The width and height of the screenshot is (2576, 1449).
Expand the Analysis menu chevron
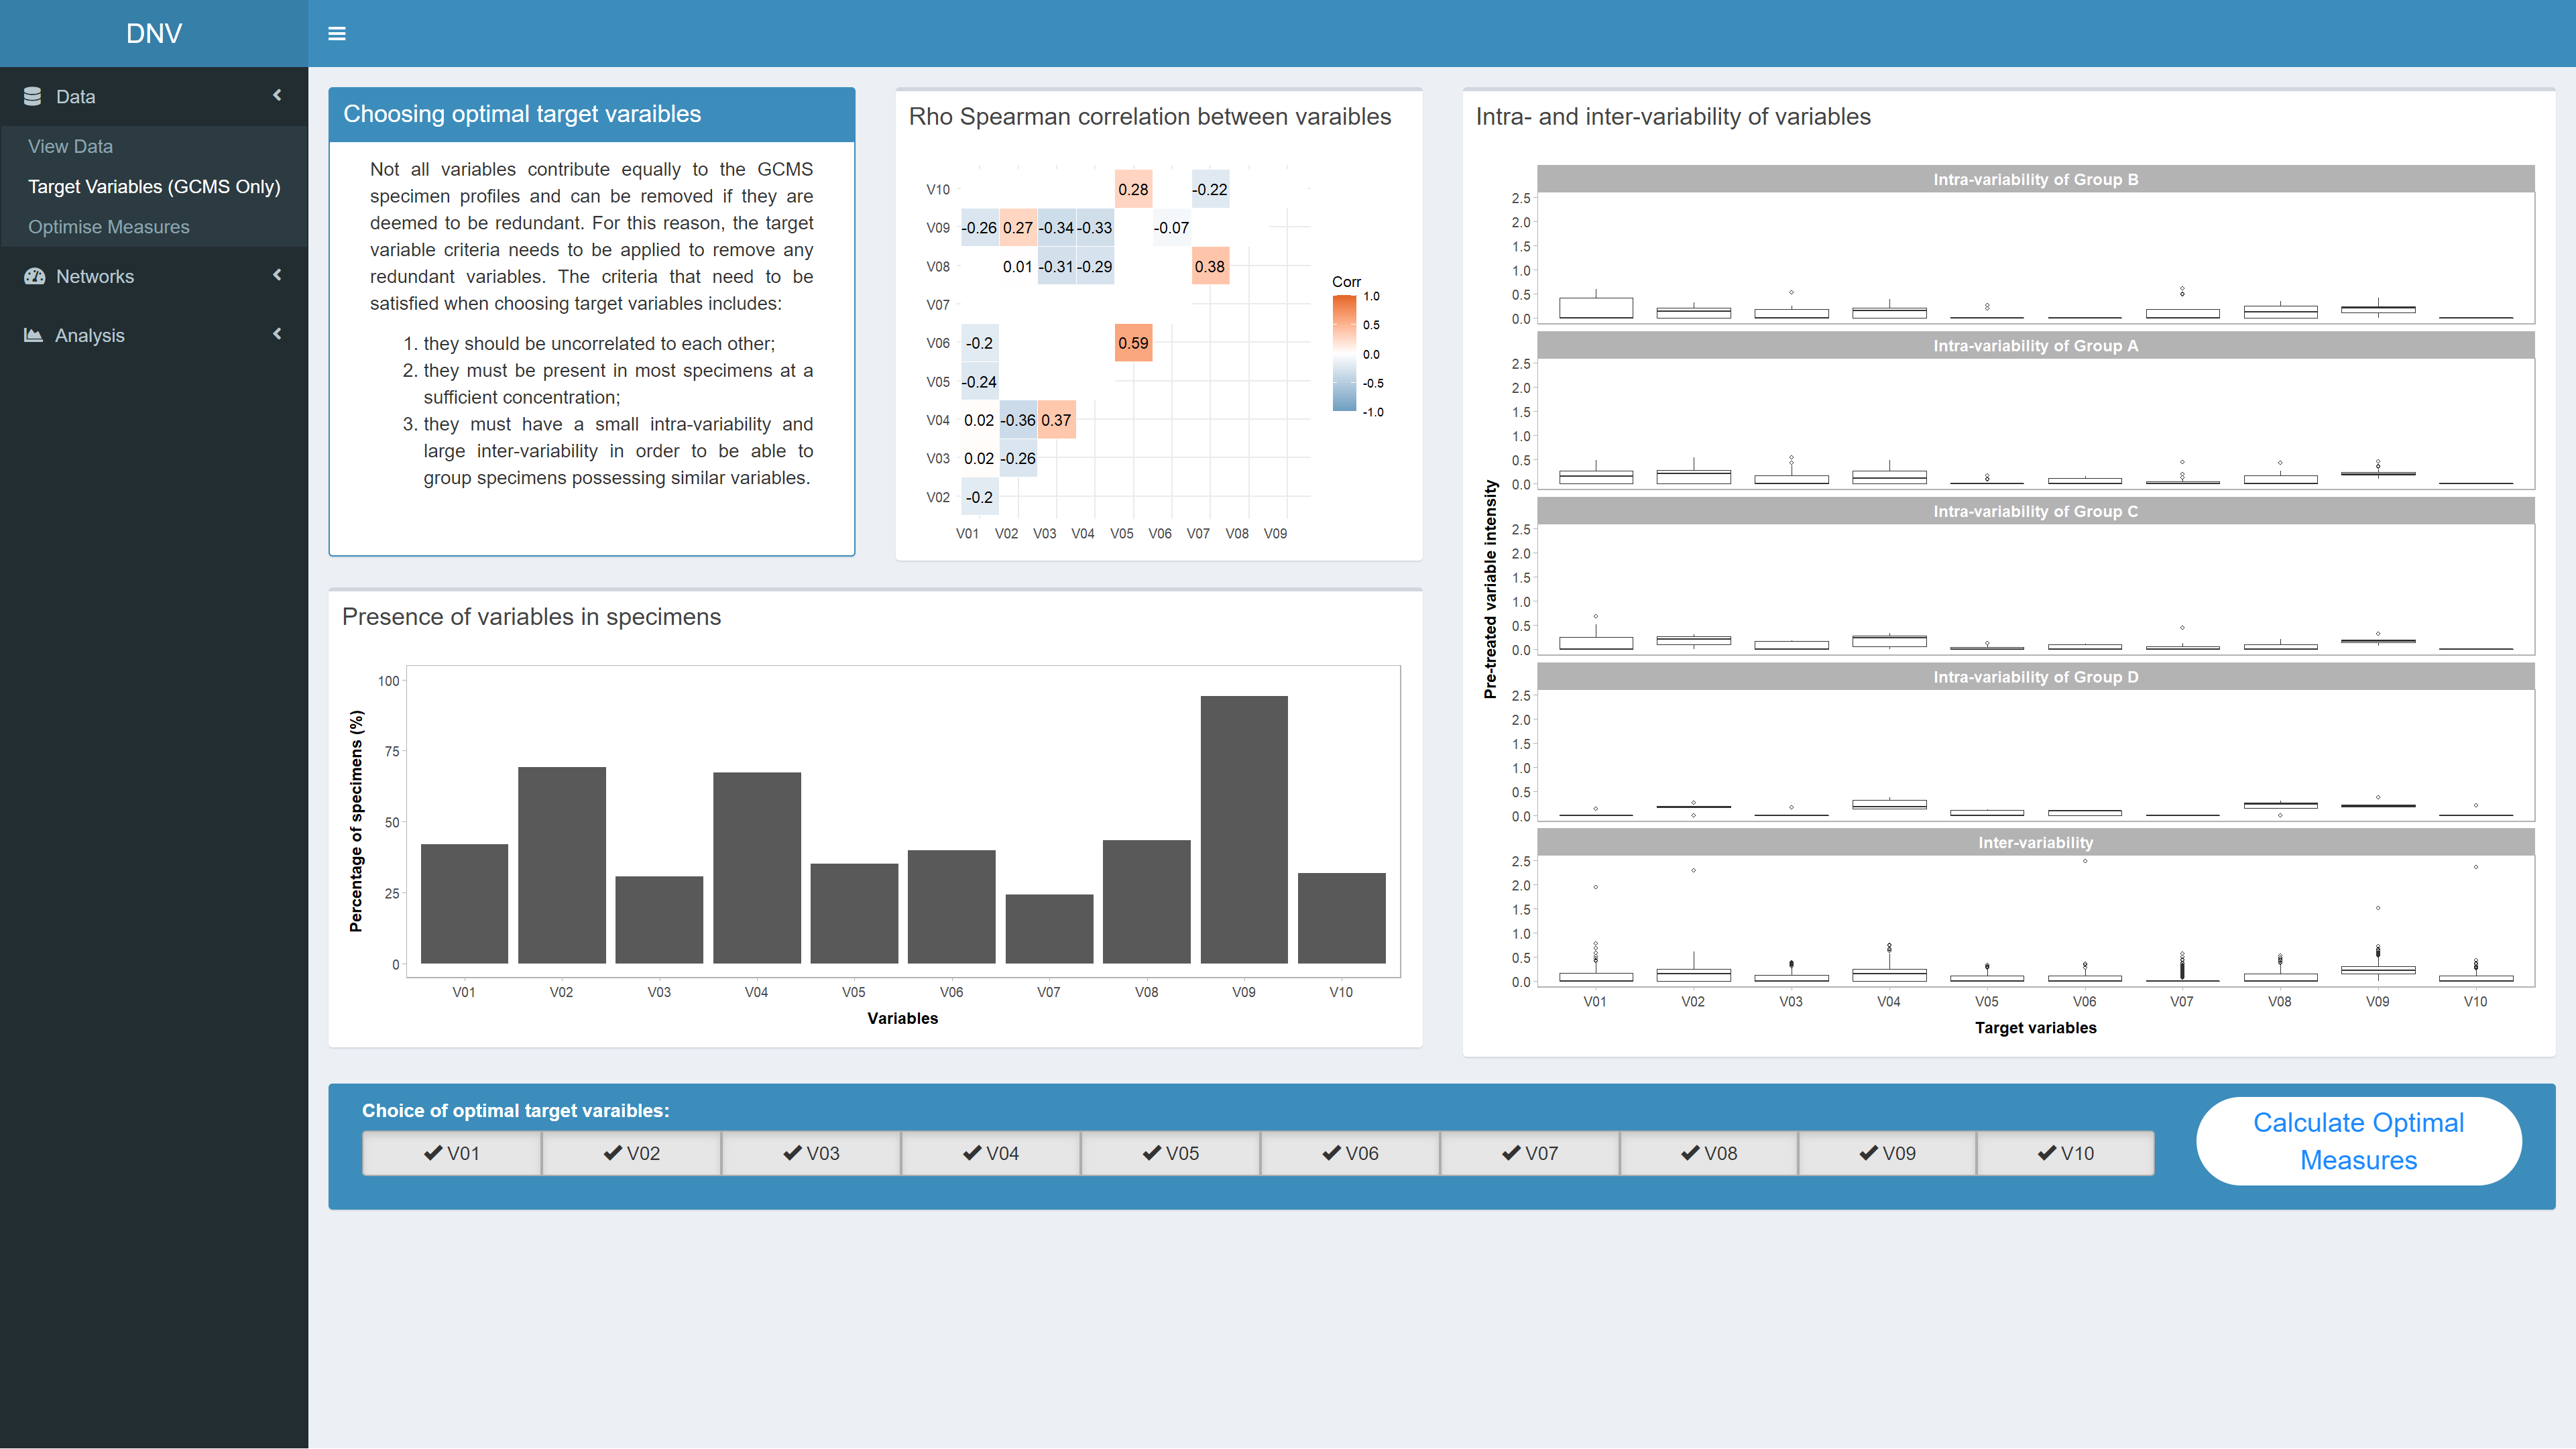[x=277, y=334]
